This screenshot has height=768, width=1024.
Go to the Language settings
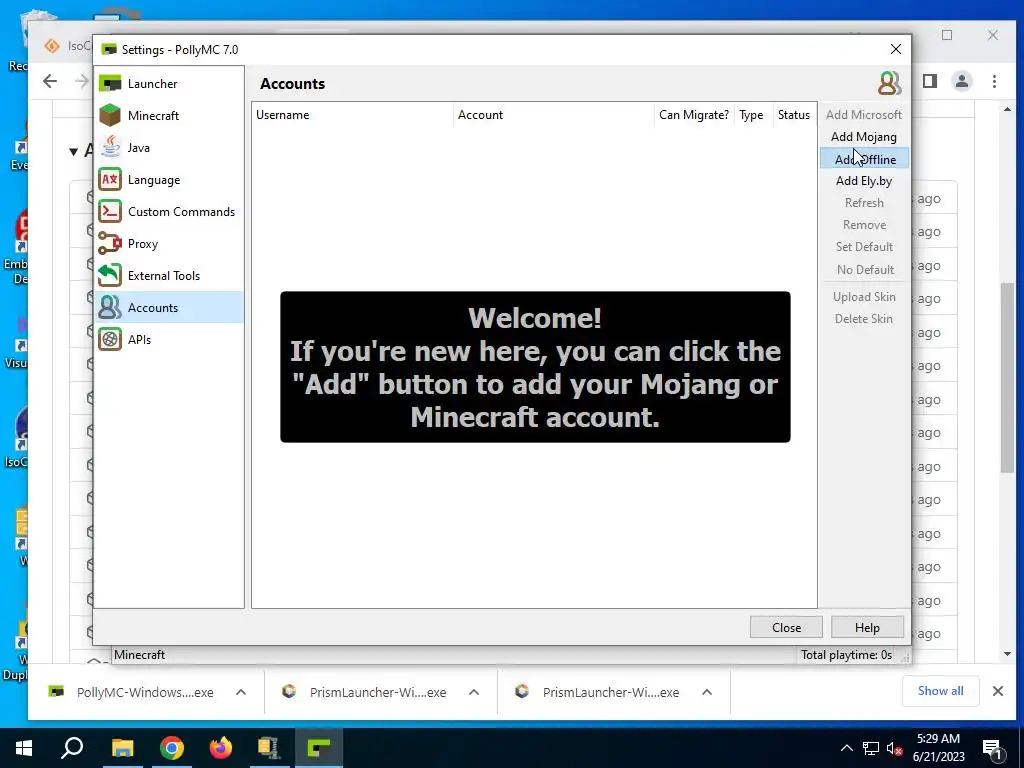169,180
